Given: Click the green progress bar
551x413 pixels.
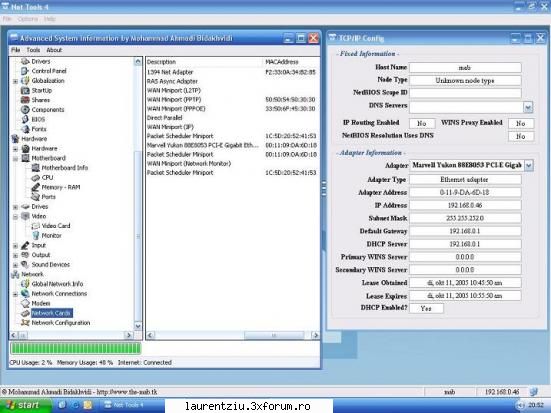Looking at the screenshot, I should 76,348.
